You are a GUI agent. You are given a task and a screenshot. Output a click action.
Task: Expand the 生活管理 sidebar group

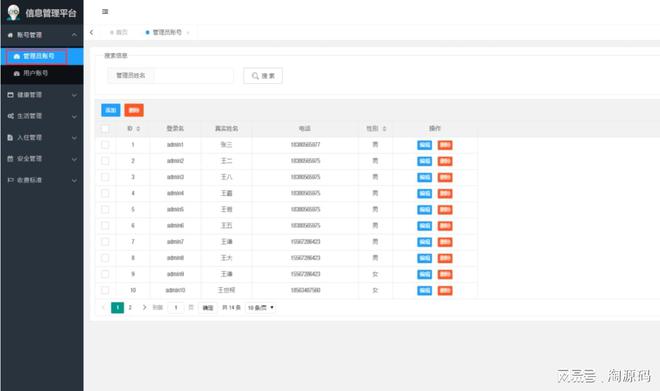click(x=42, y=116)
